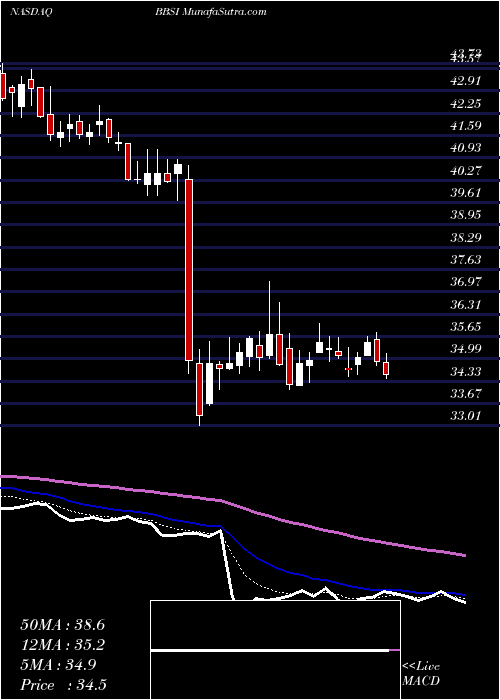Select the 35.65 price axis label

465,326
